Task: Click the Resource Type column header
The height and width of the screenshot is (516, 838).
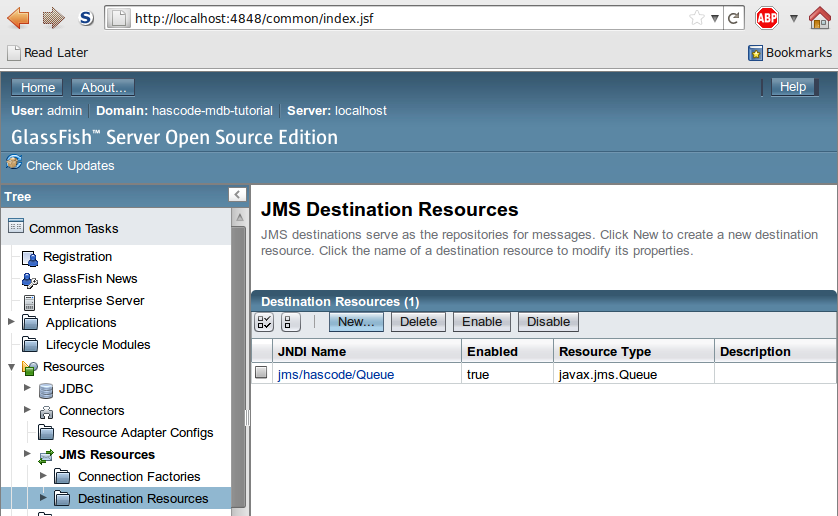Action: [x=634, y=351]
